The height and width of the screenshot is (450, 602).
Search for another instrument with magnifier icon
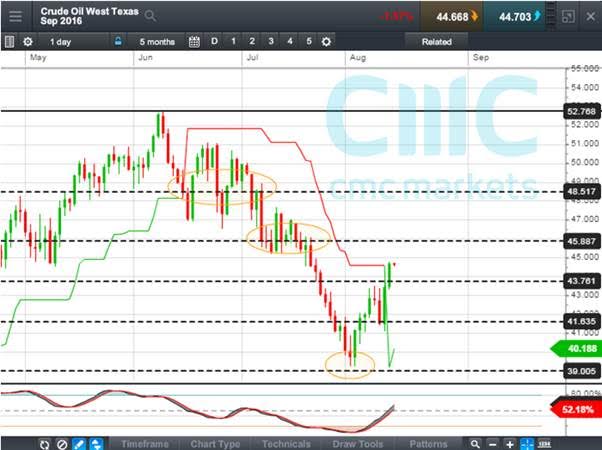(150, 16)
